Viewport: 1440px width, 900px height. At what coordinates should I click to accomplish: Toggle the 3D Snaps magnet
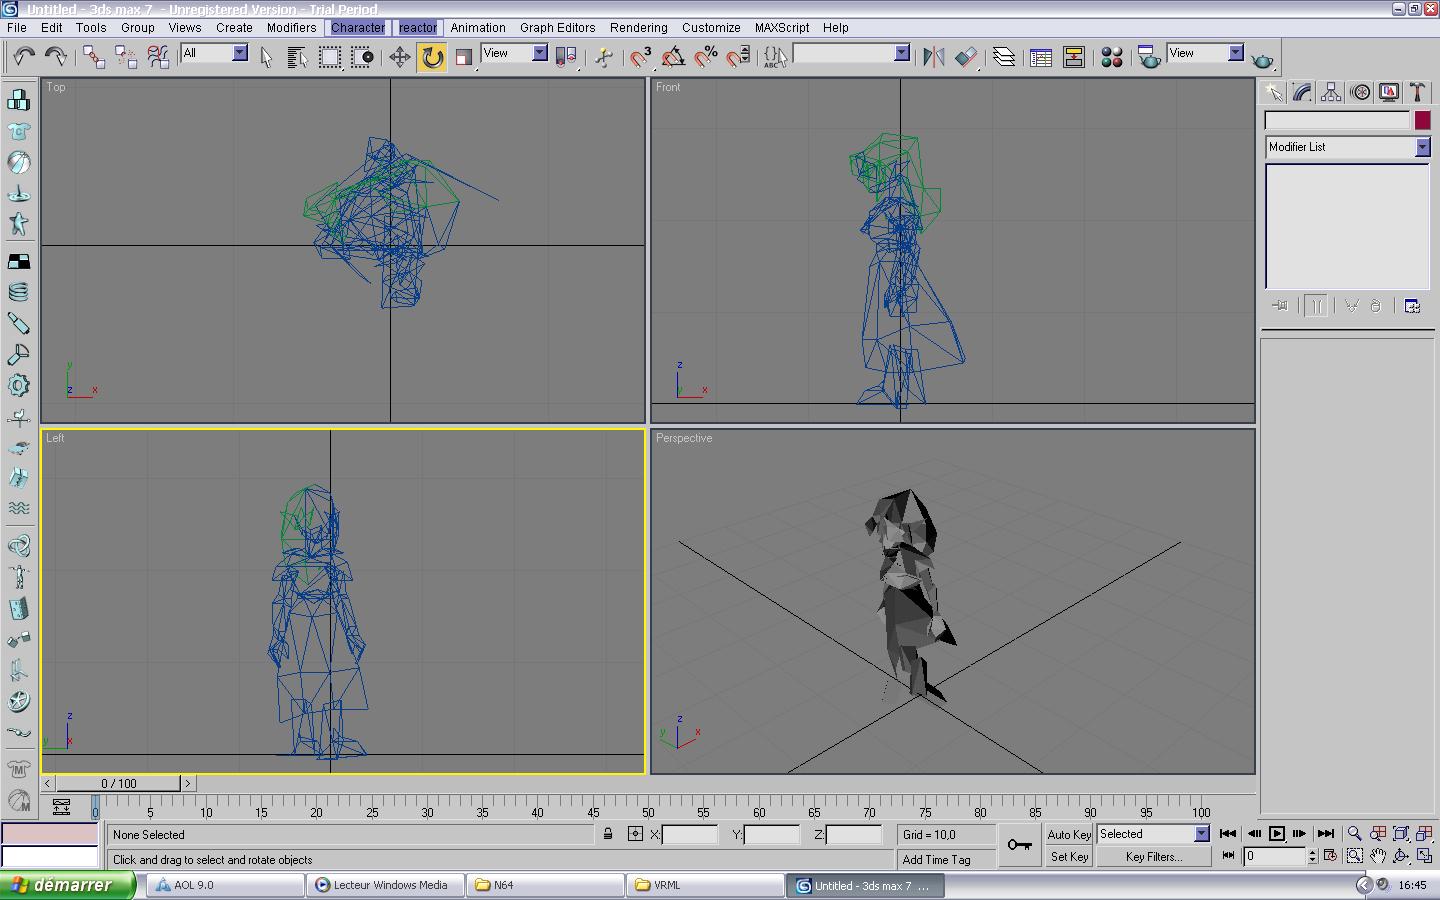(x=641, y=57)
